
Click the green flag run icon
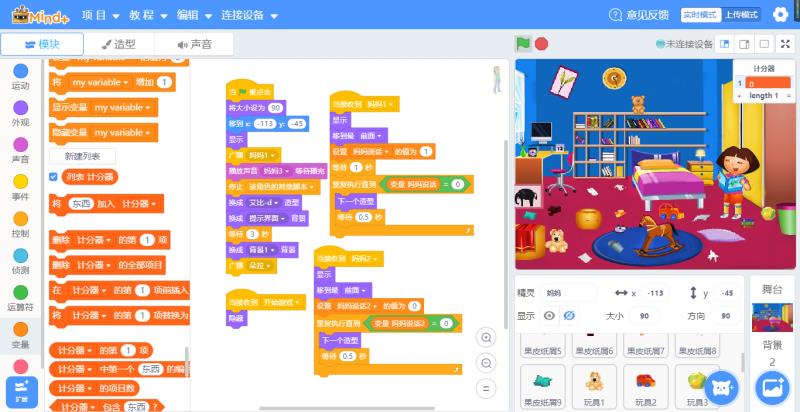[x=523, y=44]
